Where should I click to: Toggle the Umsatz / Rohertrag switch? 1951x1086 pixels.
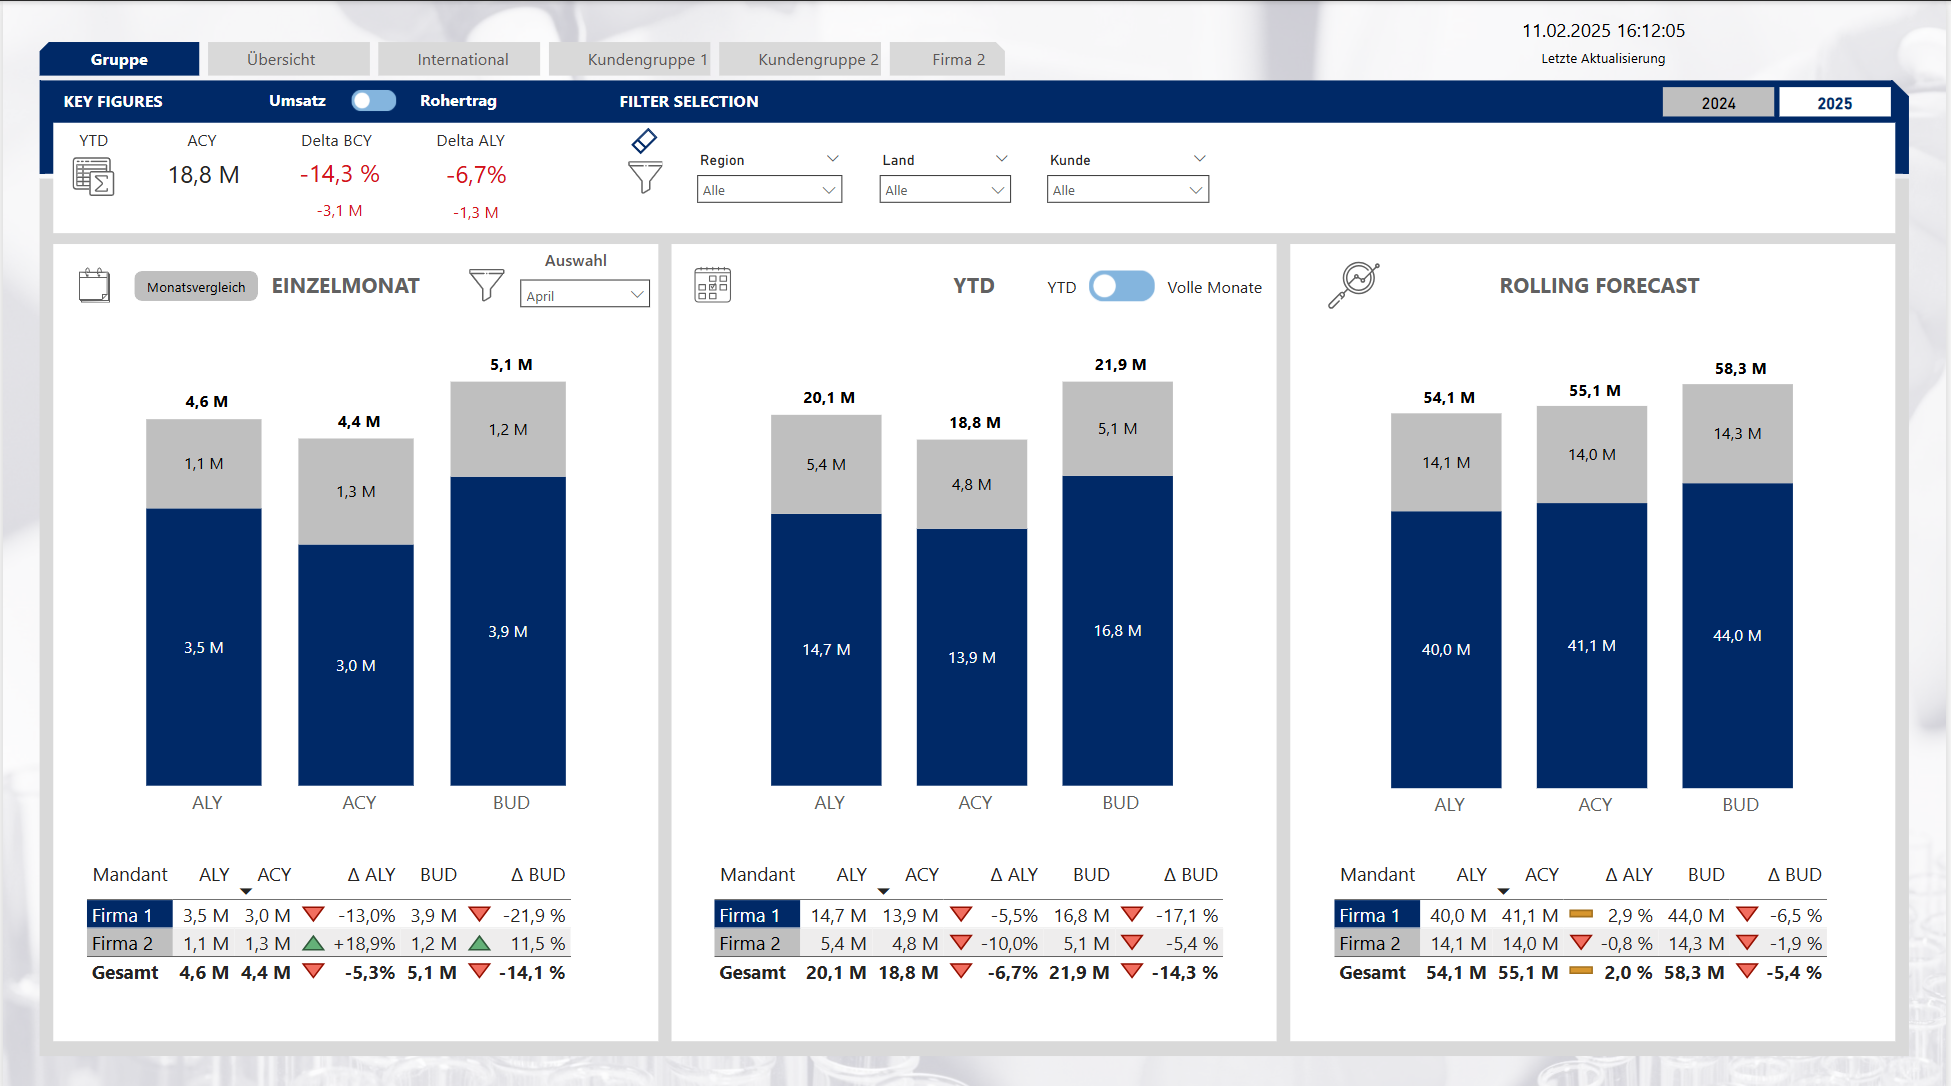click(374, 101)
